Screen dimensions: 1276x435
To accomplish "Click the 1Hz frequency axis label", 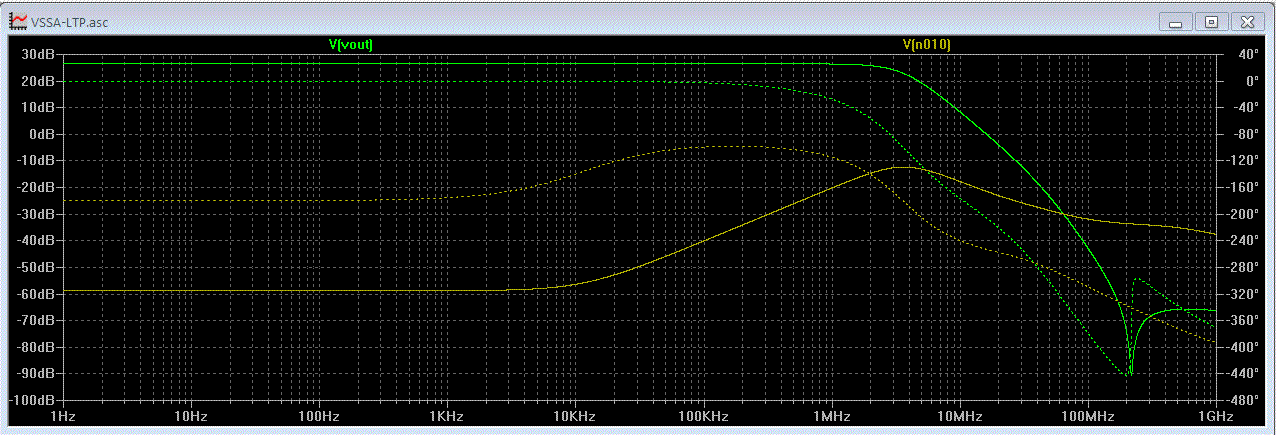I will [62, 415].
